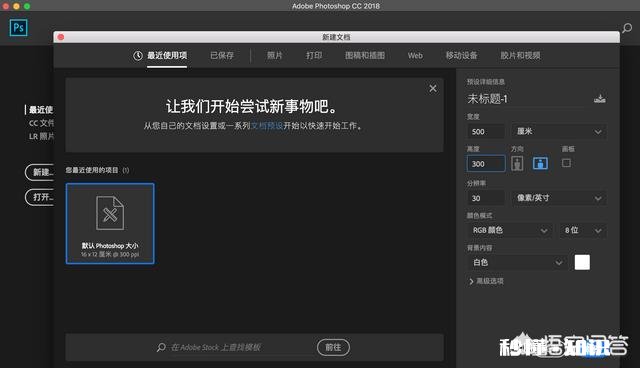
Task: Select the portrait orientation icon
Action: [517, 163]
